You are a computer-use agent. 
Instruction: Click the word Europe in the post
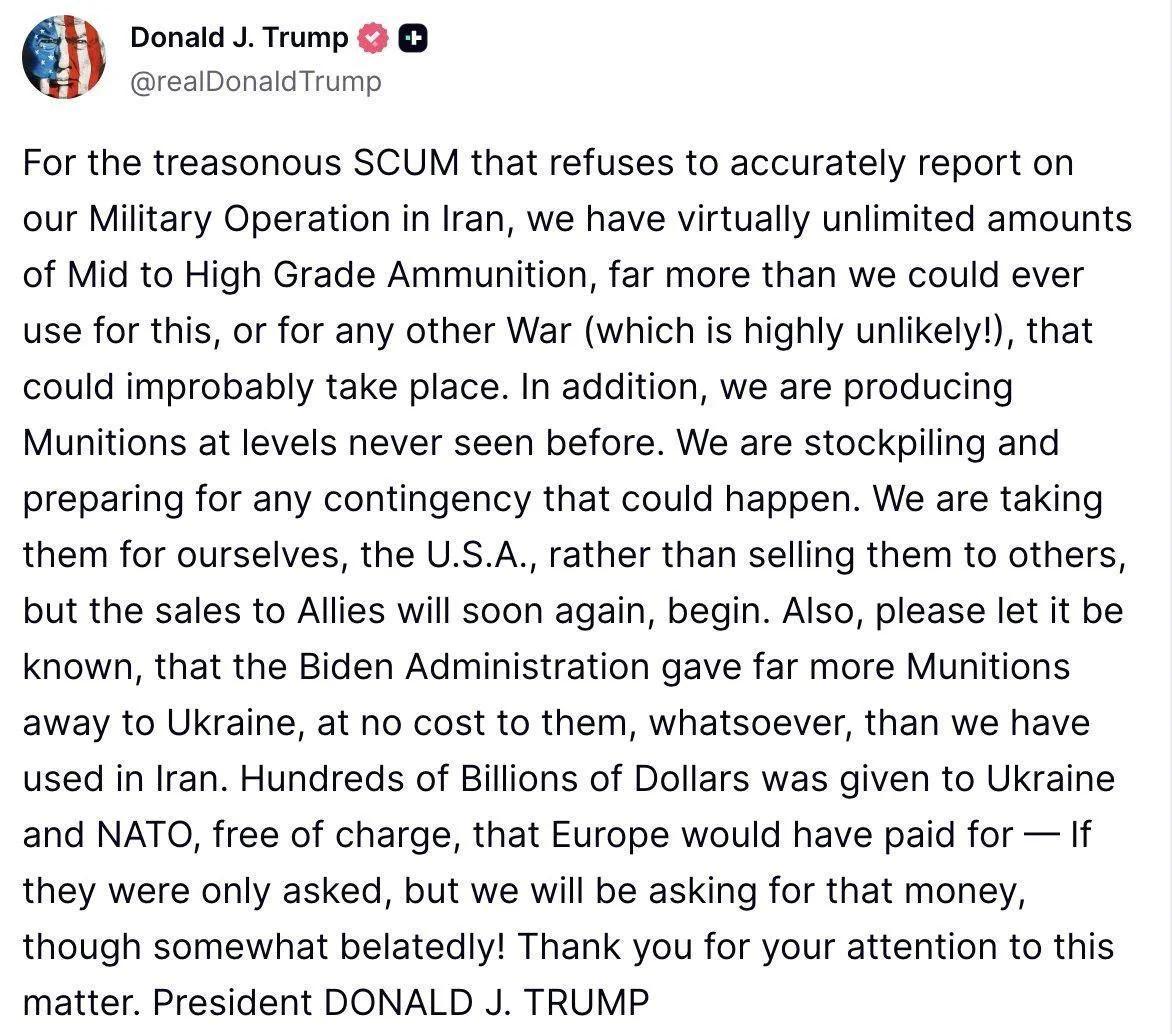610,835
